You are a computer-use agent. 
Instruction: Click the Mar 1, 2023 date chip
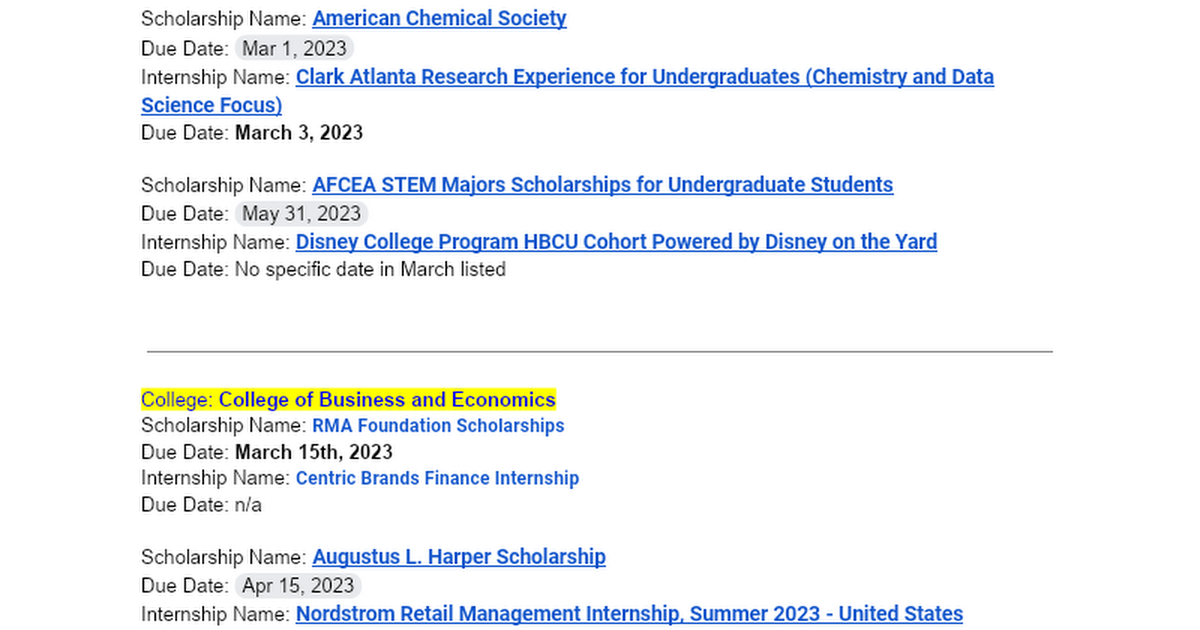(294, 48)
